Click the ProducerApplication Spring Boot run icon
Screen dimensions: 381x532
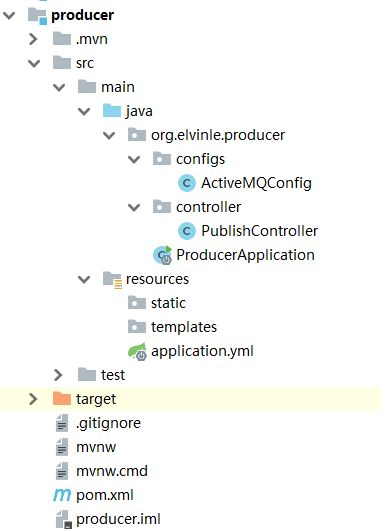pyautogui.click(x=163, y=255)
